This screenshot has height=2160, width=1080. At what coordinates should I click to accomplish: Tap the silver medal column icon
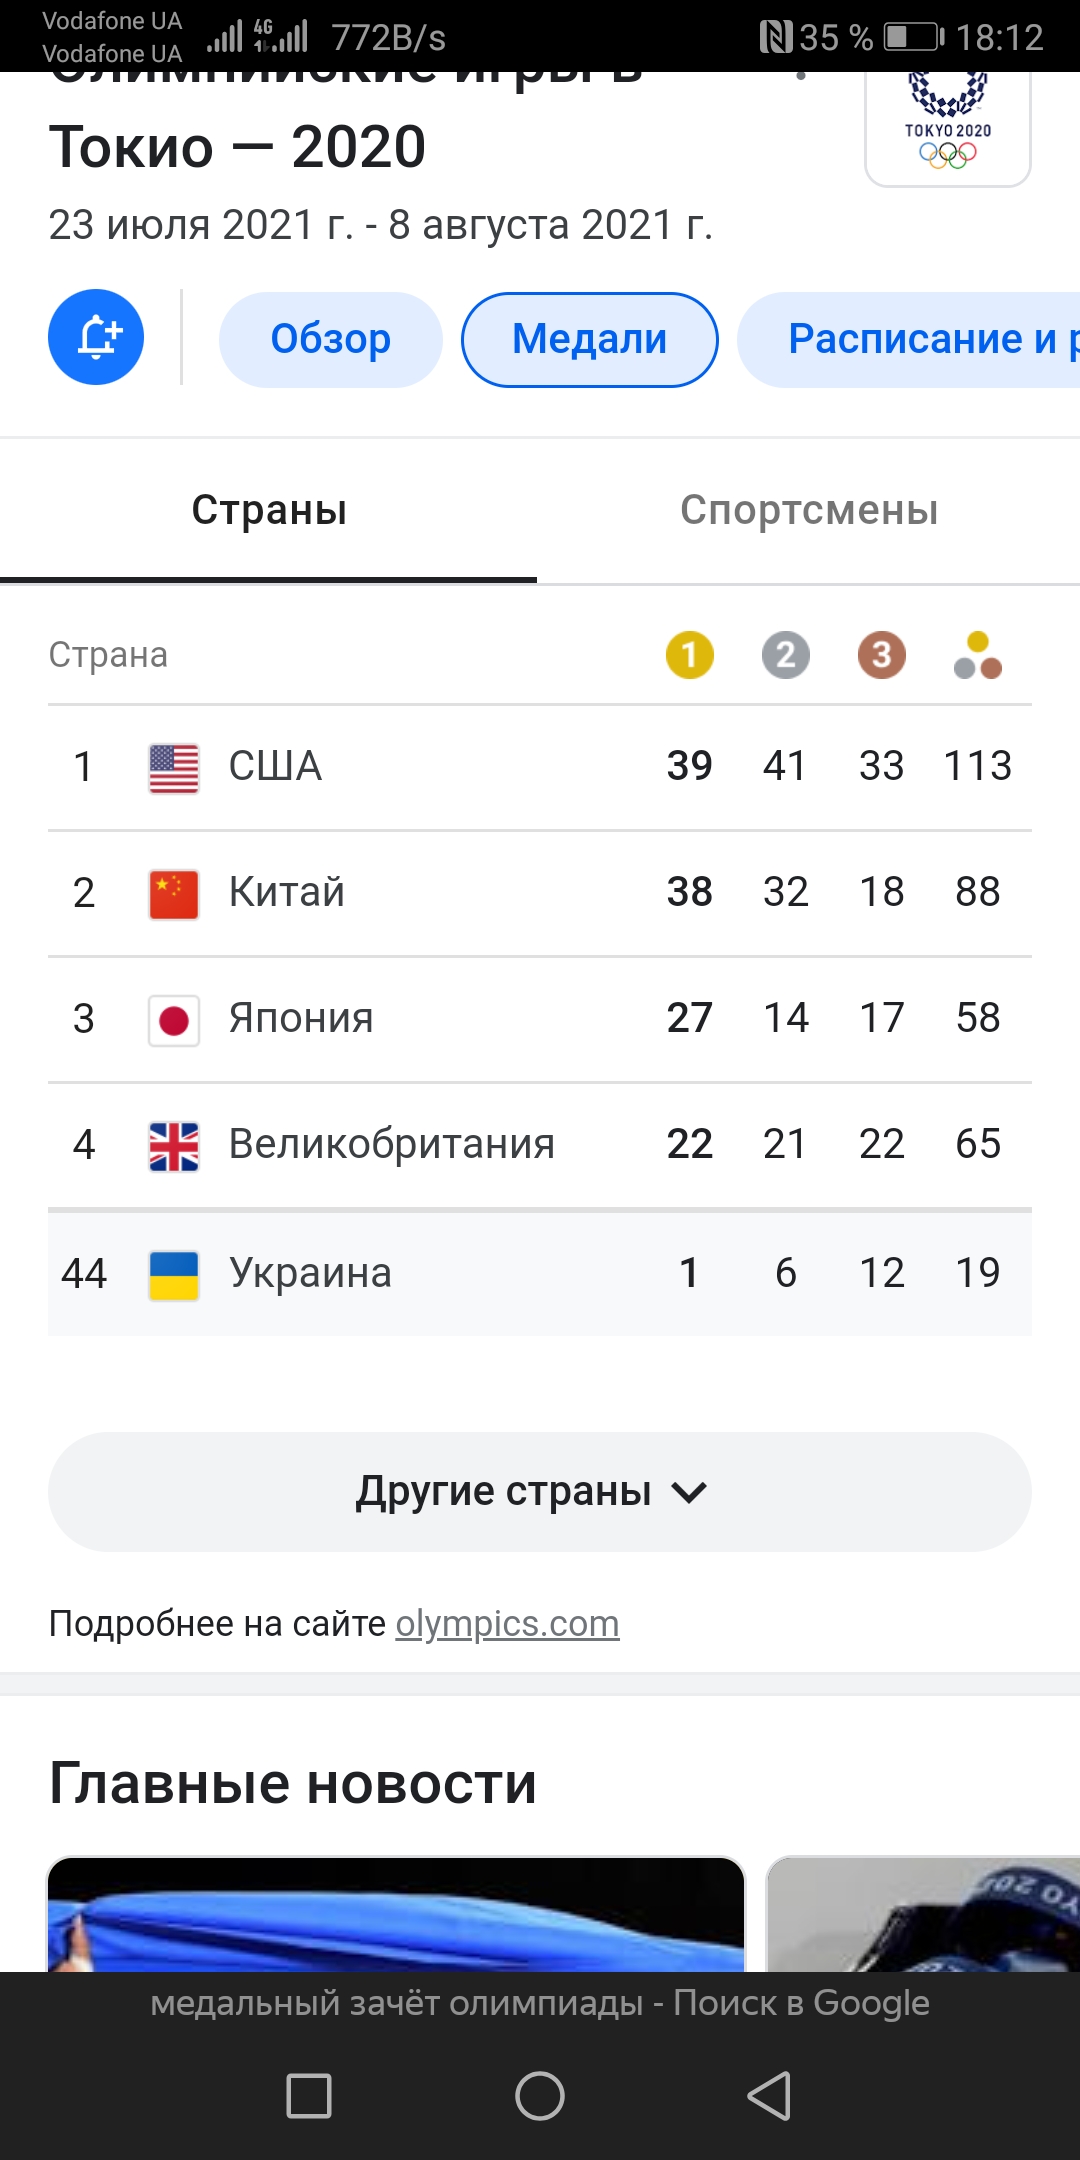[785, 655]
